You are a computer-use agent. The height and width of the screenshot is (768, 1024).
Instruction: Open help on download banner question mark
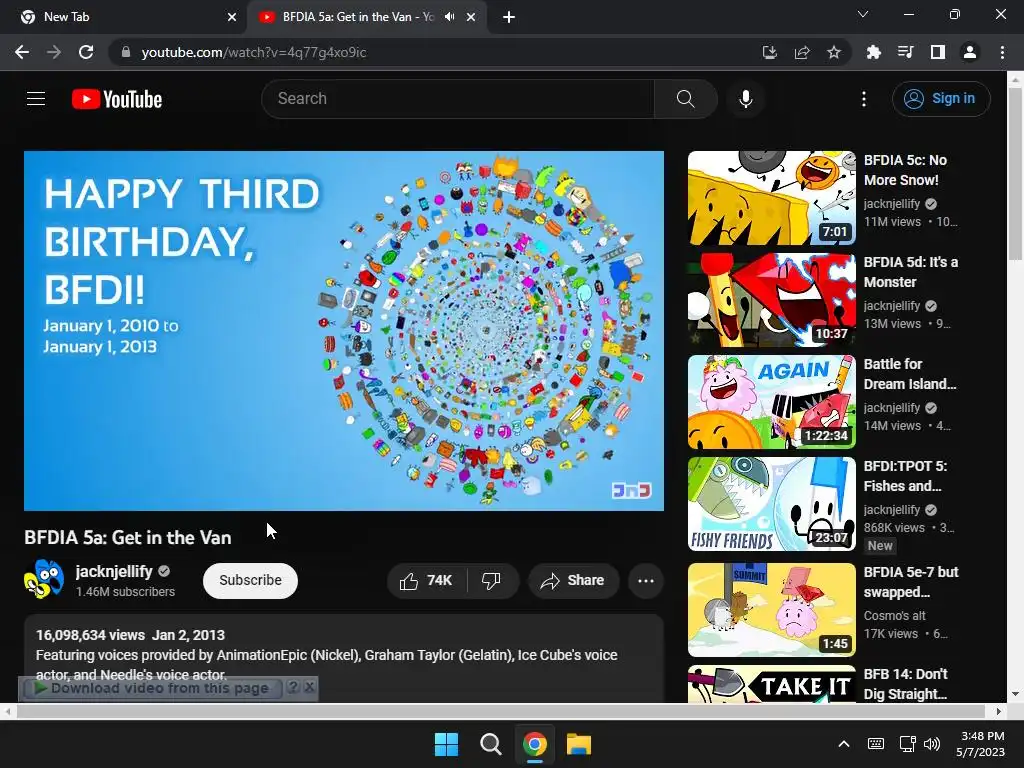point(293,687)
